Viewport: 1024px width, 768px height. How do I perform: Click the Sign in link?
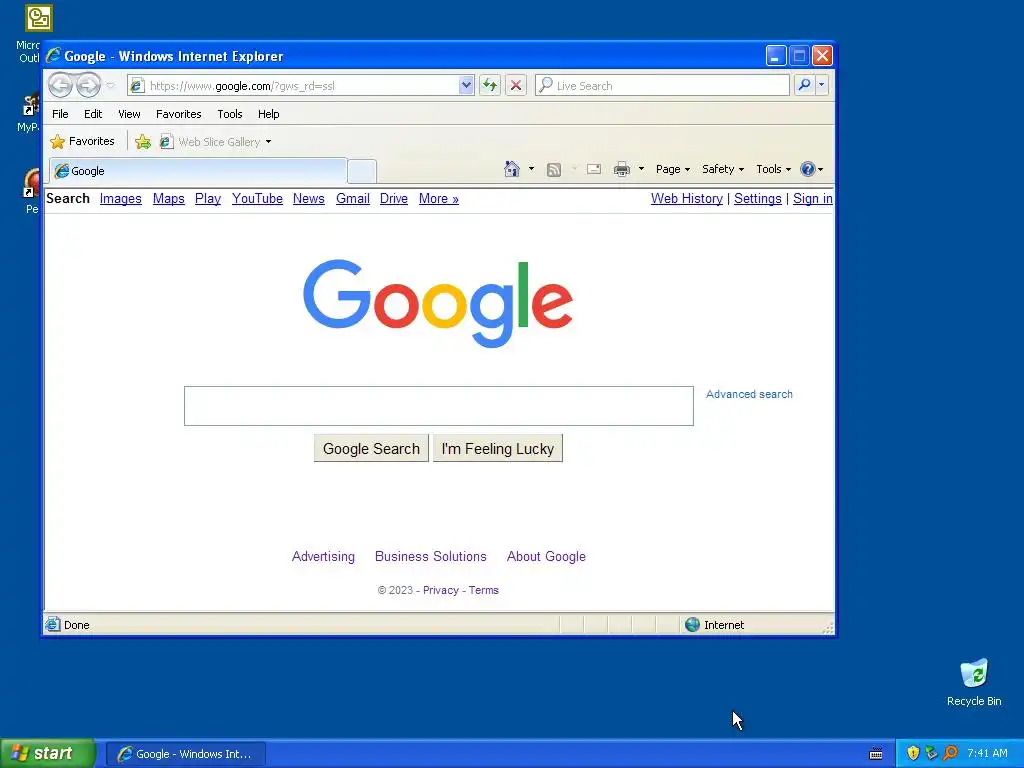812,199
